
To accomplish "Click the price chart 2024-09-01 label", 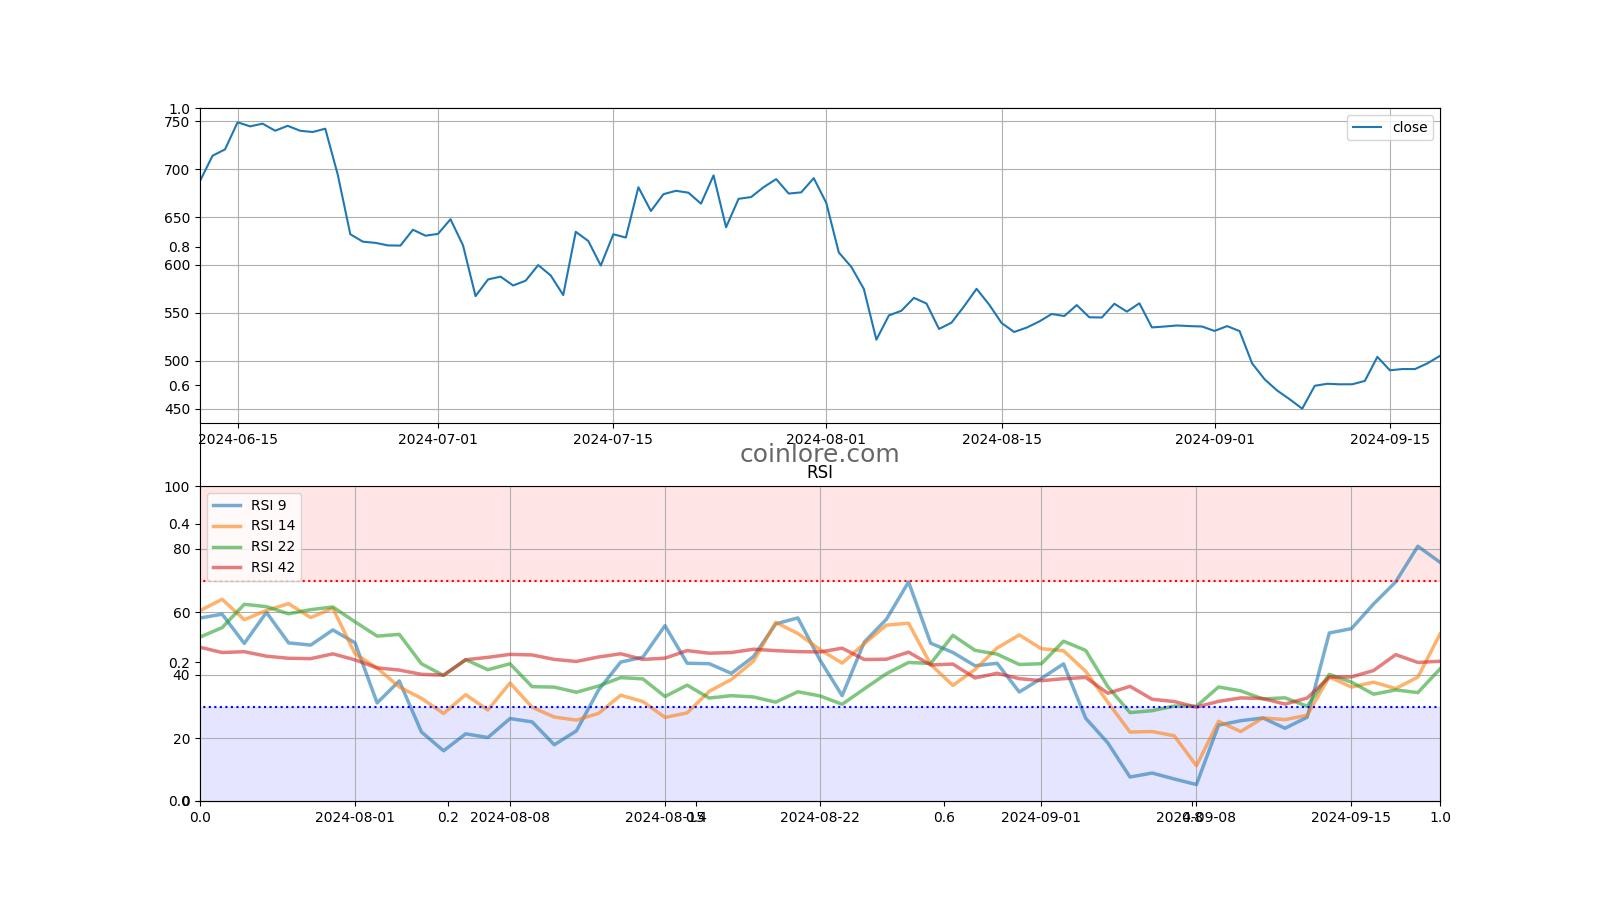I will click(1214, 439).
